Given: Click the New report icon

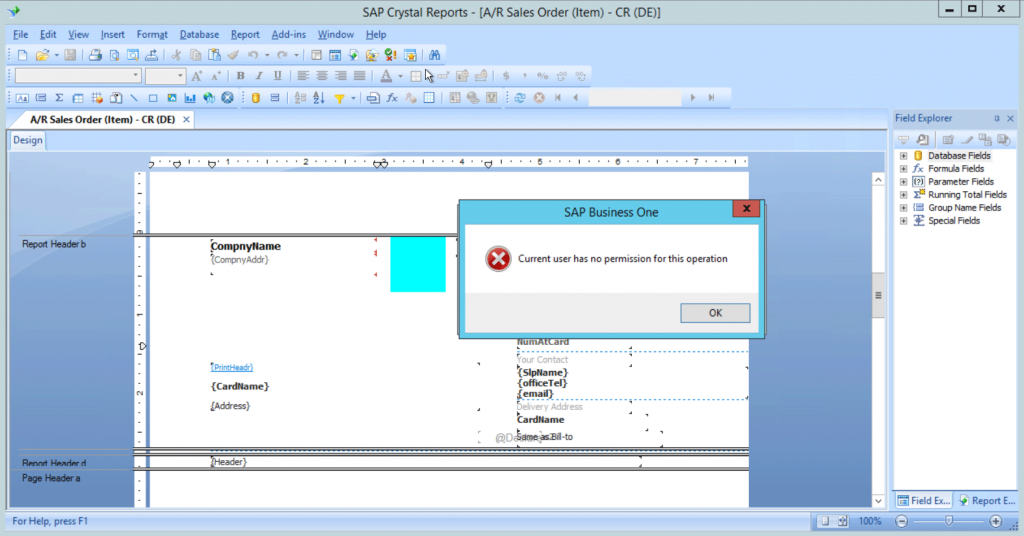Looking at the screenshot, I should [x=23, y=55].
